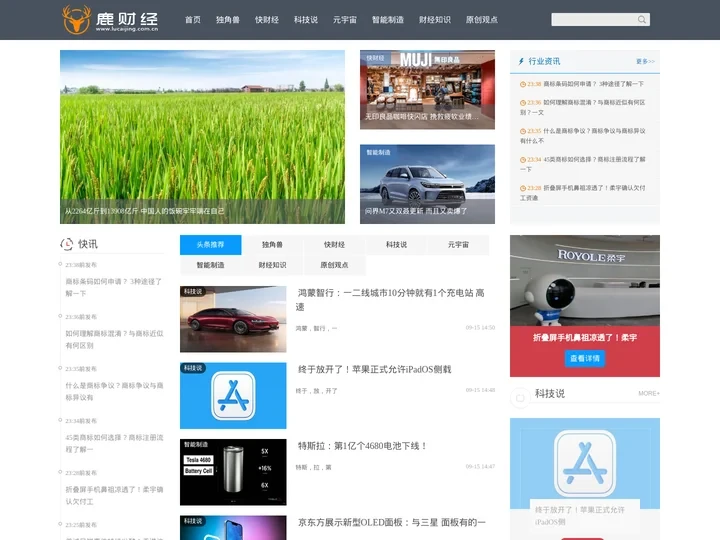Open App Store thumbnail of iPadOS article
This screenshot has width=720, height=540.
coord(233,396)
